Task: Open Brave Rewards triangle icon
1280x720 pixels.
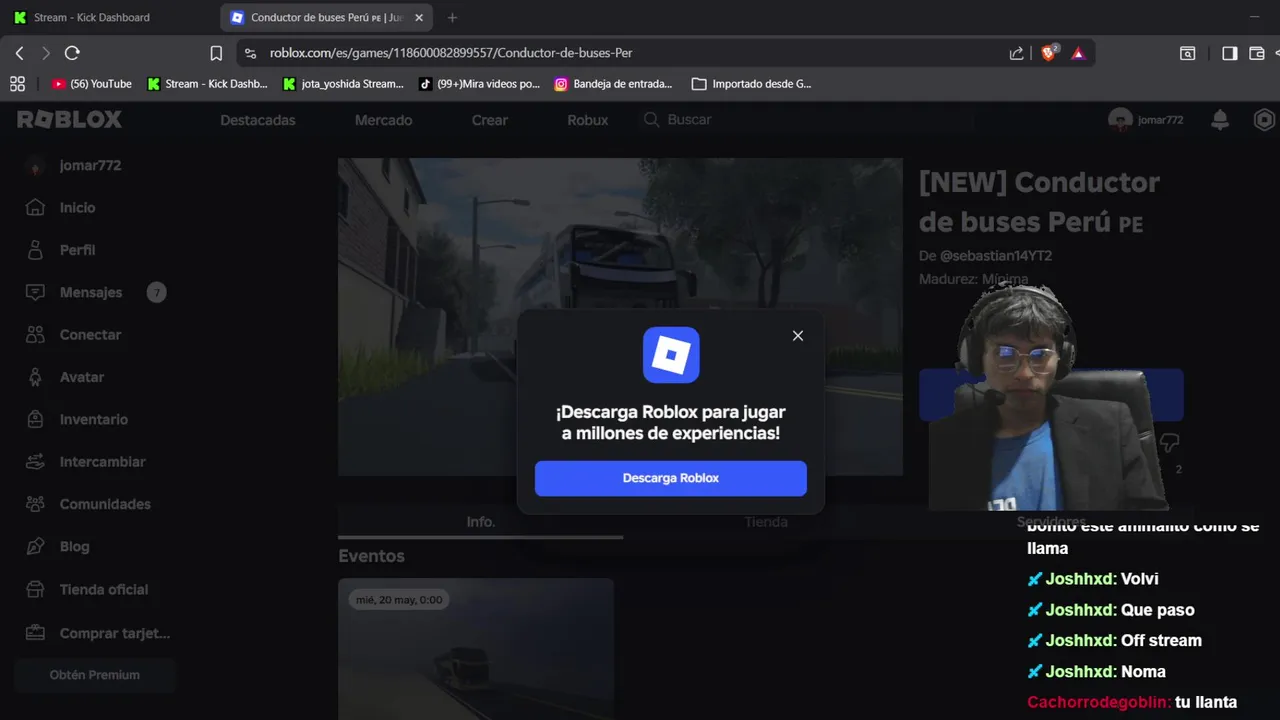Action: (1078, 53)
